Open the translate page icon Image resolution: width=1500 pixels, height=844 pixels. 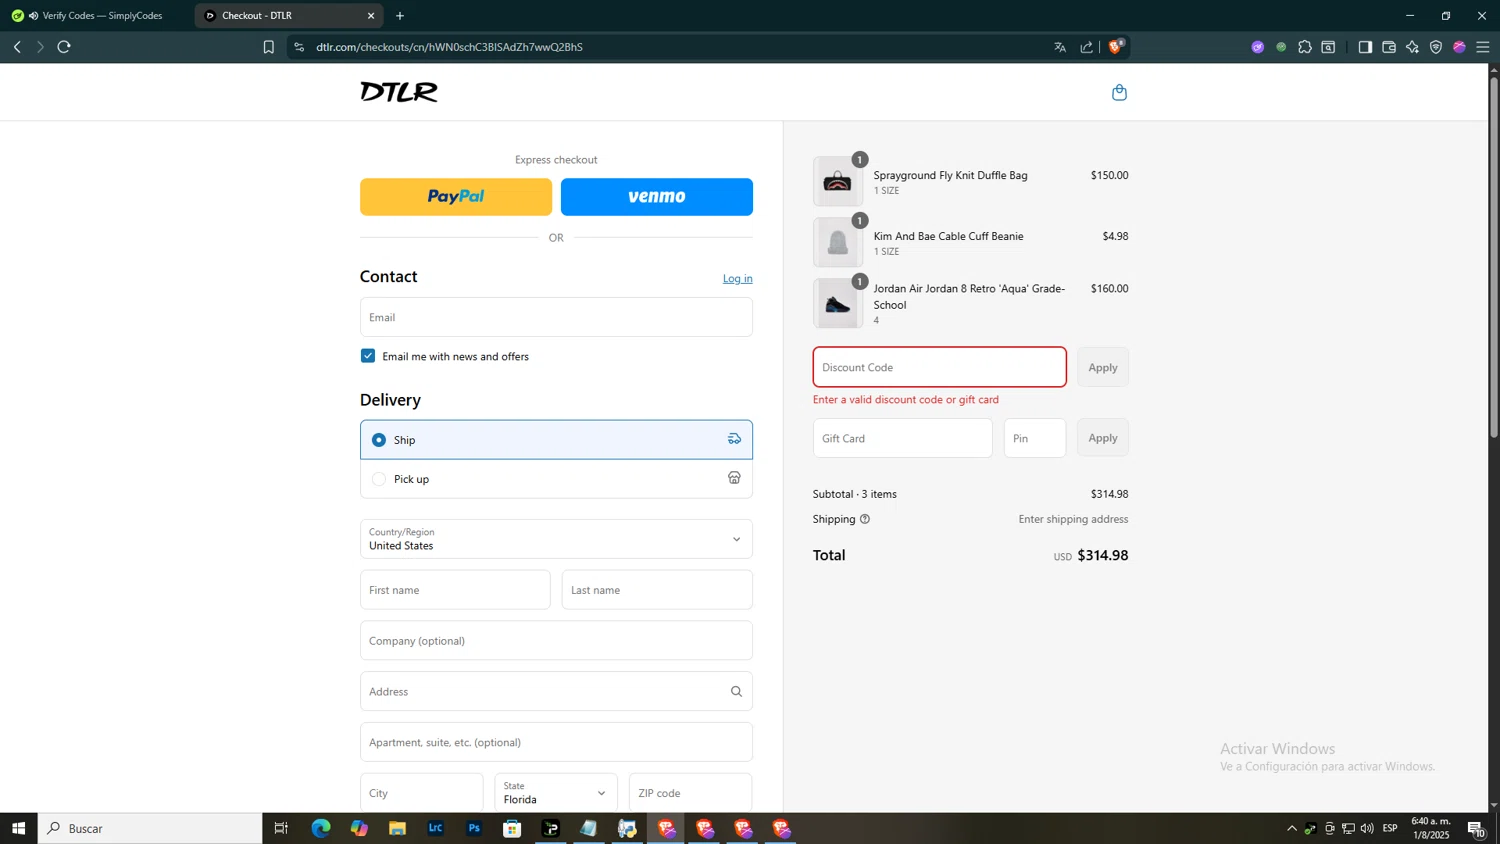[x=1060, y=47]
